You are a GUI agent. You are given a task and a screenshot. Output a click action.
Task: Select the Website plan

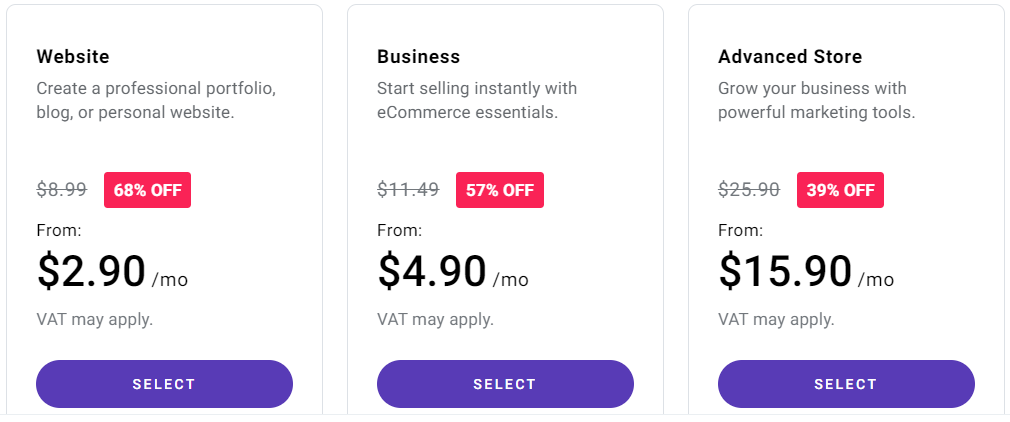pyautogui.click(x=164, y=384)
